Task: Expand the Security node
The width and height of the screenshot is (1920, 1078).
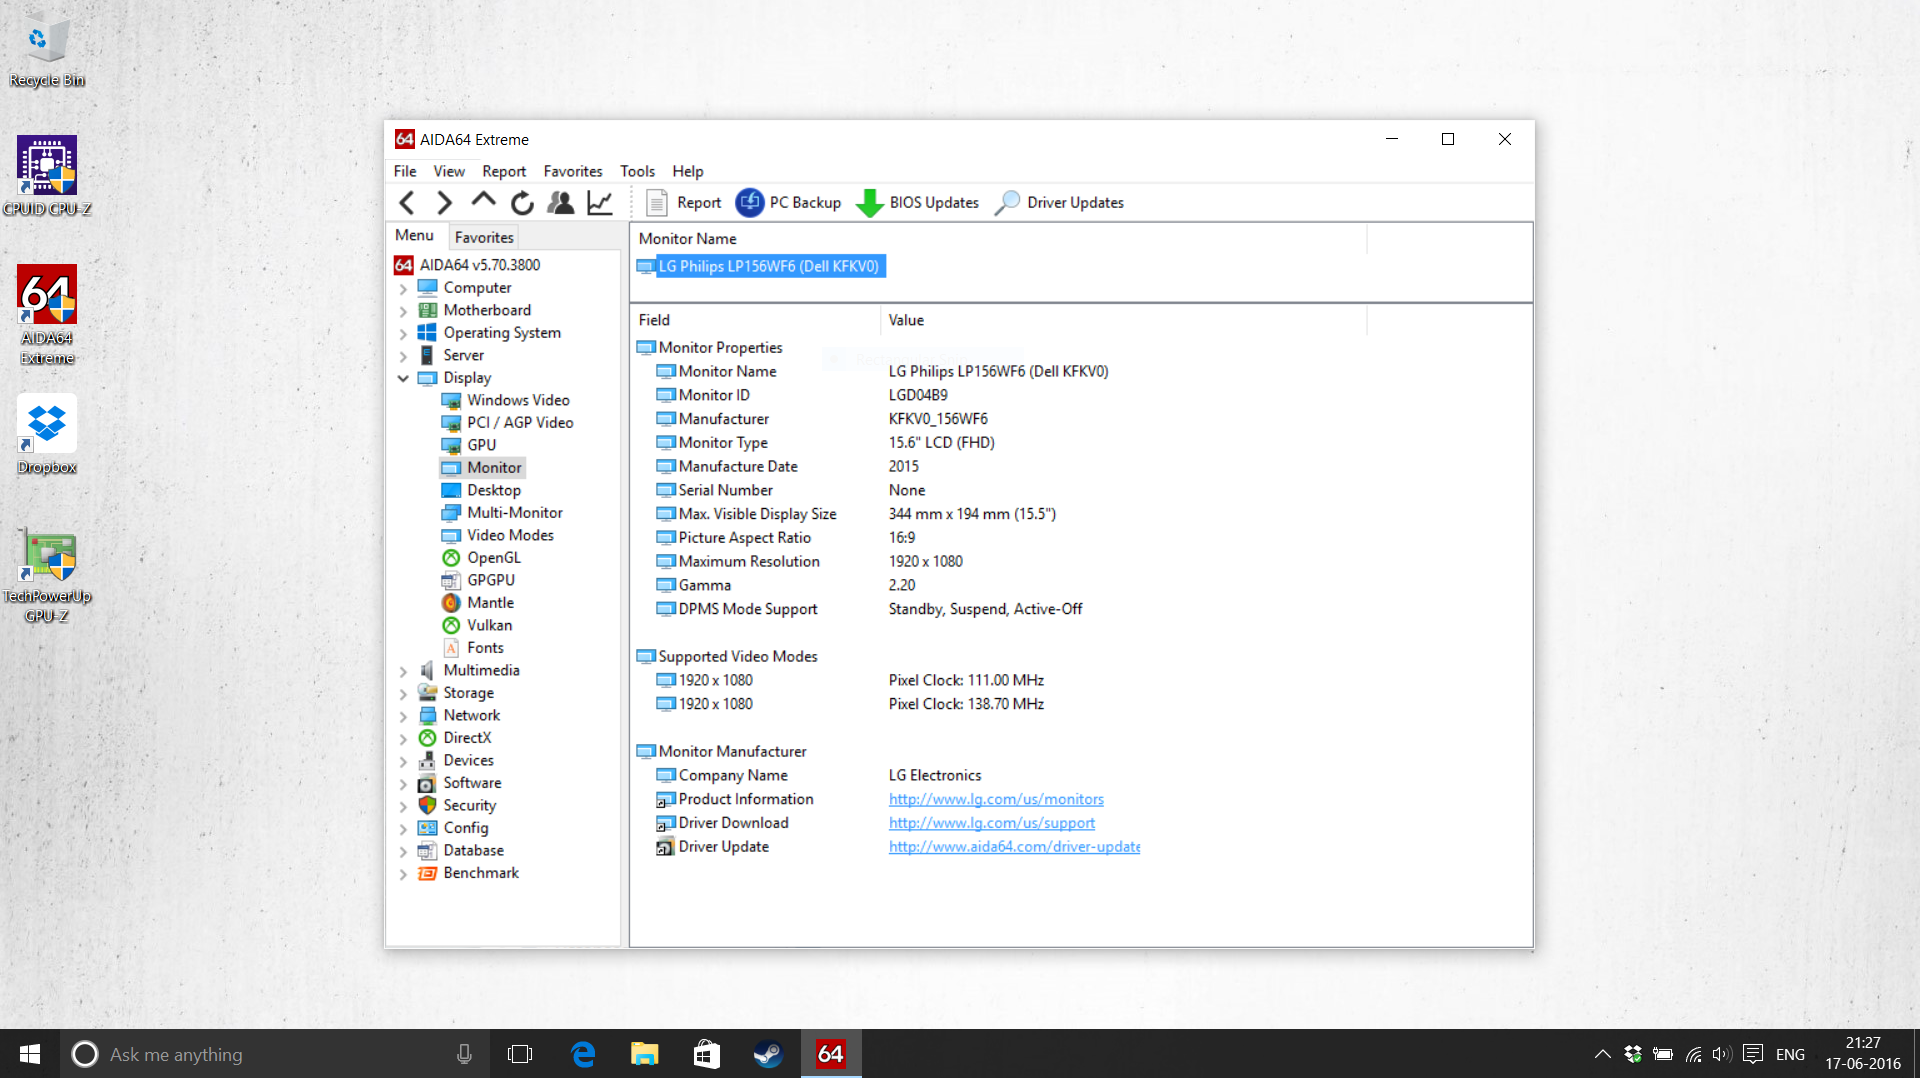Action: tap(403, 806)
